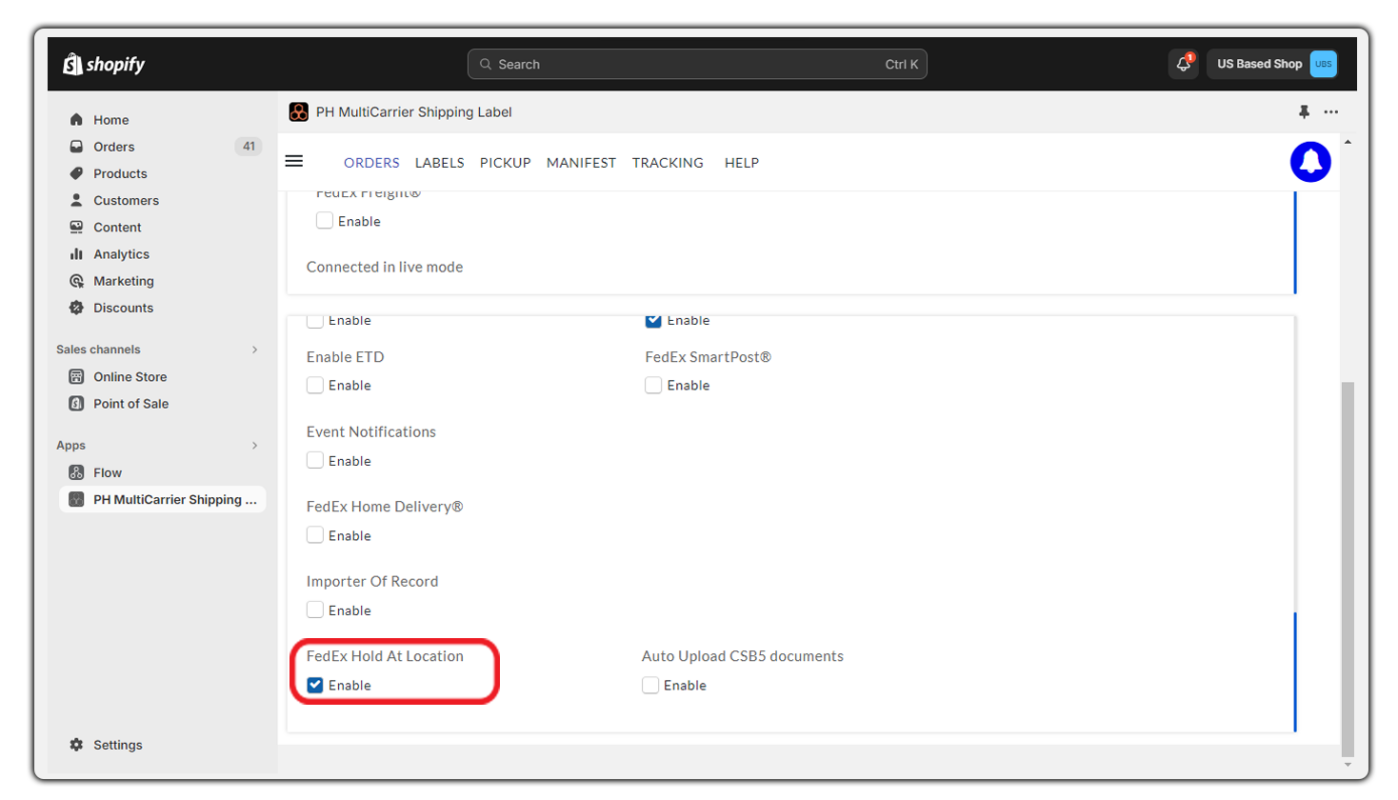The image size is (1398, 800).
Task: Open the MANIFEST tab
Action: coord(581,163)
